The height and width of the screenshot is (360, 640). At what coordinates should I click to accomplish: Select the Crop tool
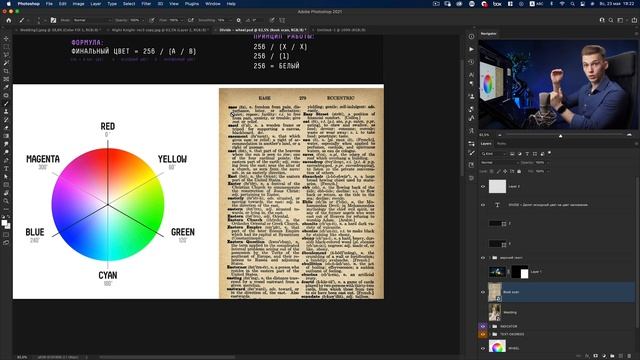tap(6, 71)
